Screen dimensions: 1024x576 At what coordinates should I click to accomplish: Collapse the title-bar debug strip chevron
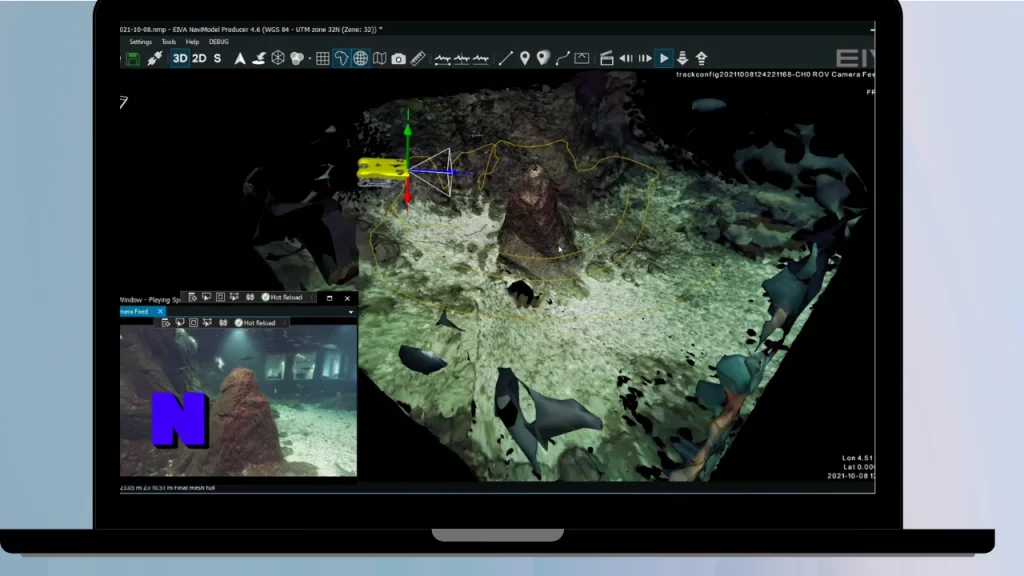[x=312, y=297]
